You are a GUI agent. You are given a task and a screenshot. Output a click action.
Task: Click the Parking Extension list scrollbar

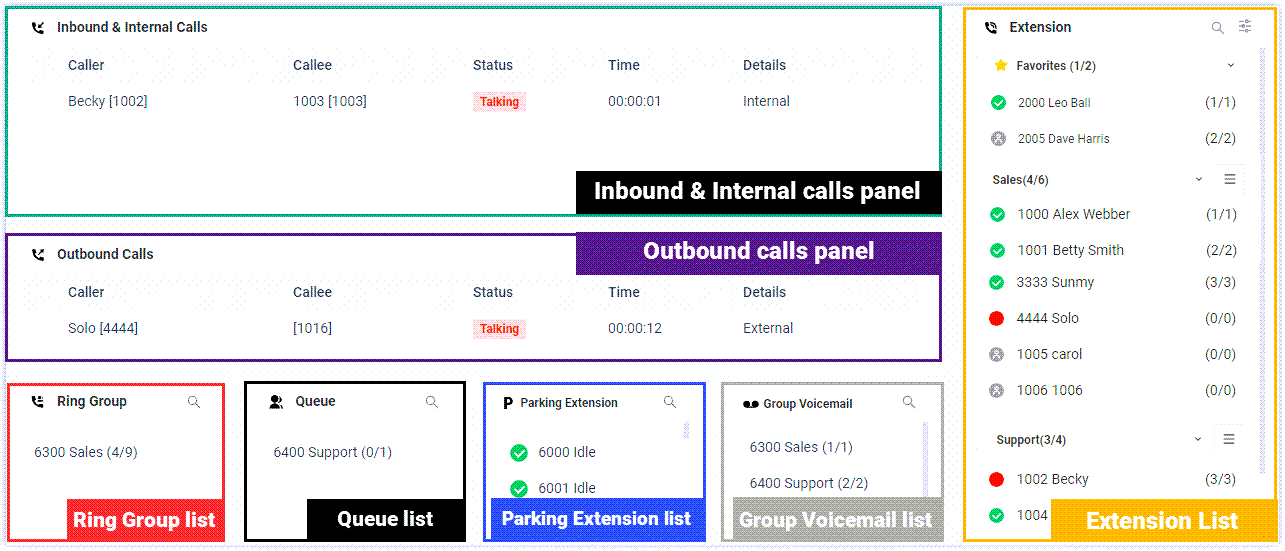point(686,431)
